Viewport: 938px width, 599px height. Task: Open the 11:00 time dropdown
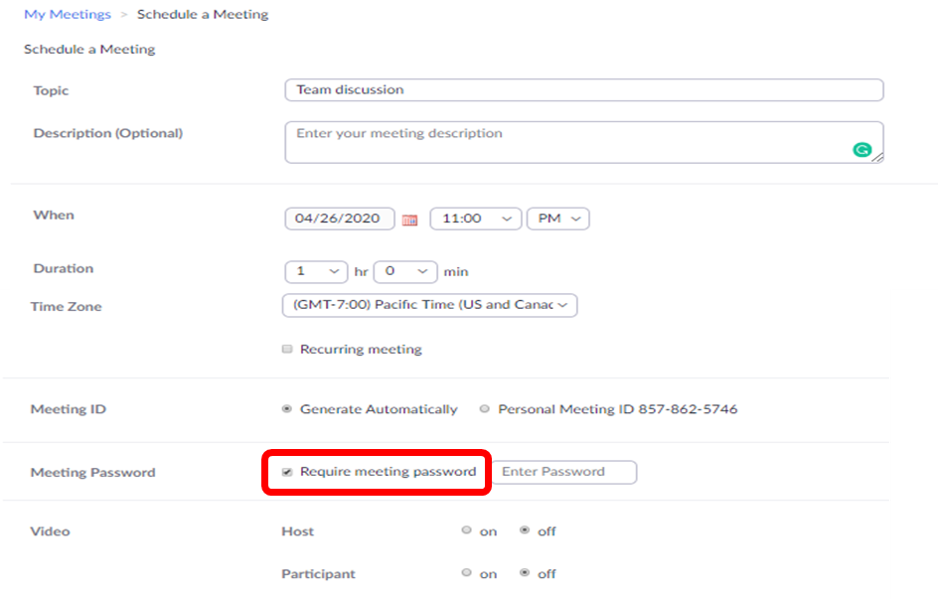pyautogui.click(x=476, y=219)
